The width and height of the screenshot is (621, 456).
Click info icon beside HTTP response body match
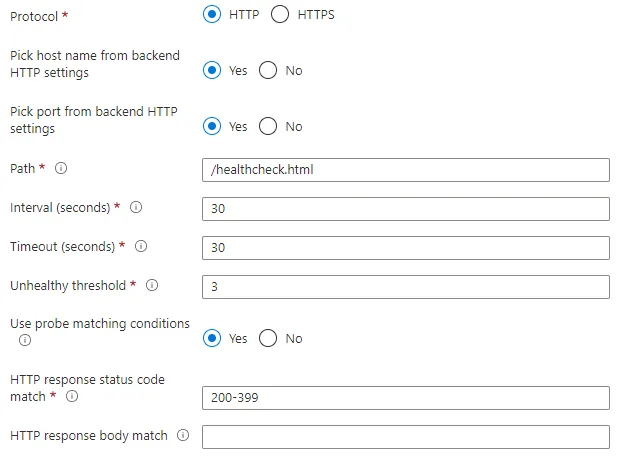pyautogui.click(x=183, y=435)
